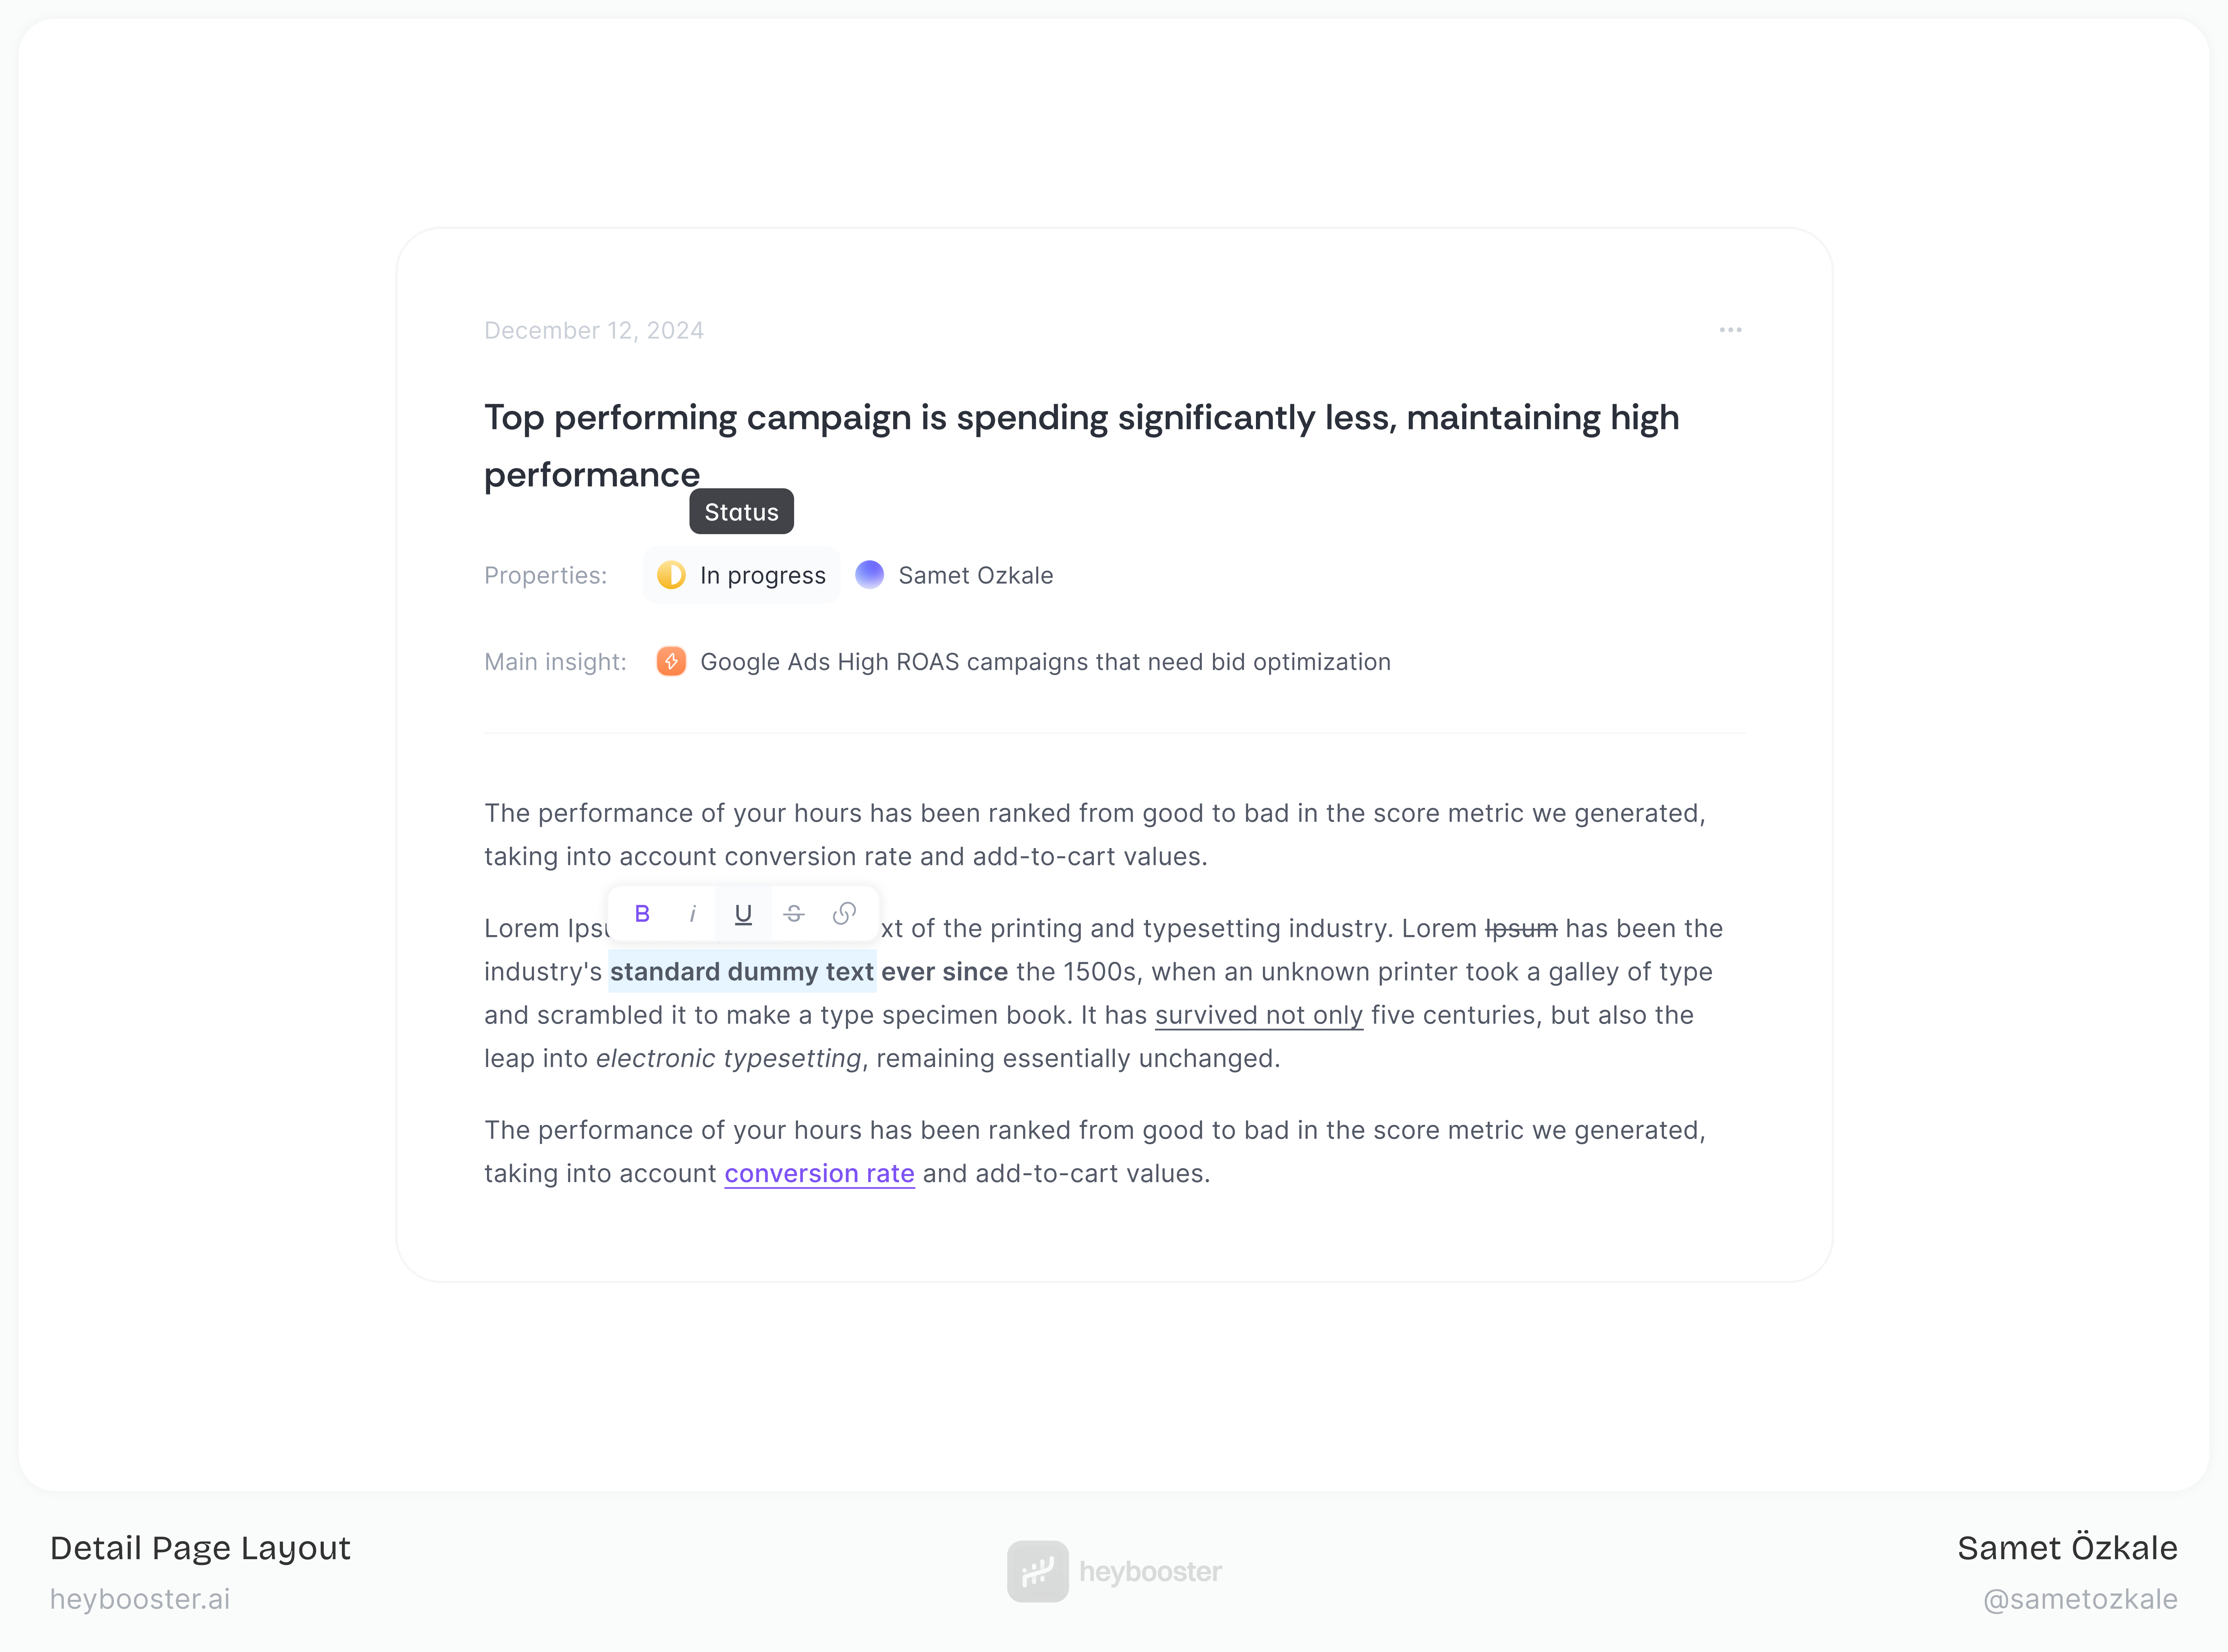Click Samet Ozkale's purple avatar
The image size is (2228, 1652).
tap(869, 574)
